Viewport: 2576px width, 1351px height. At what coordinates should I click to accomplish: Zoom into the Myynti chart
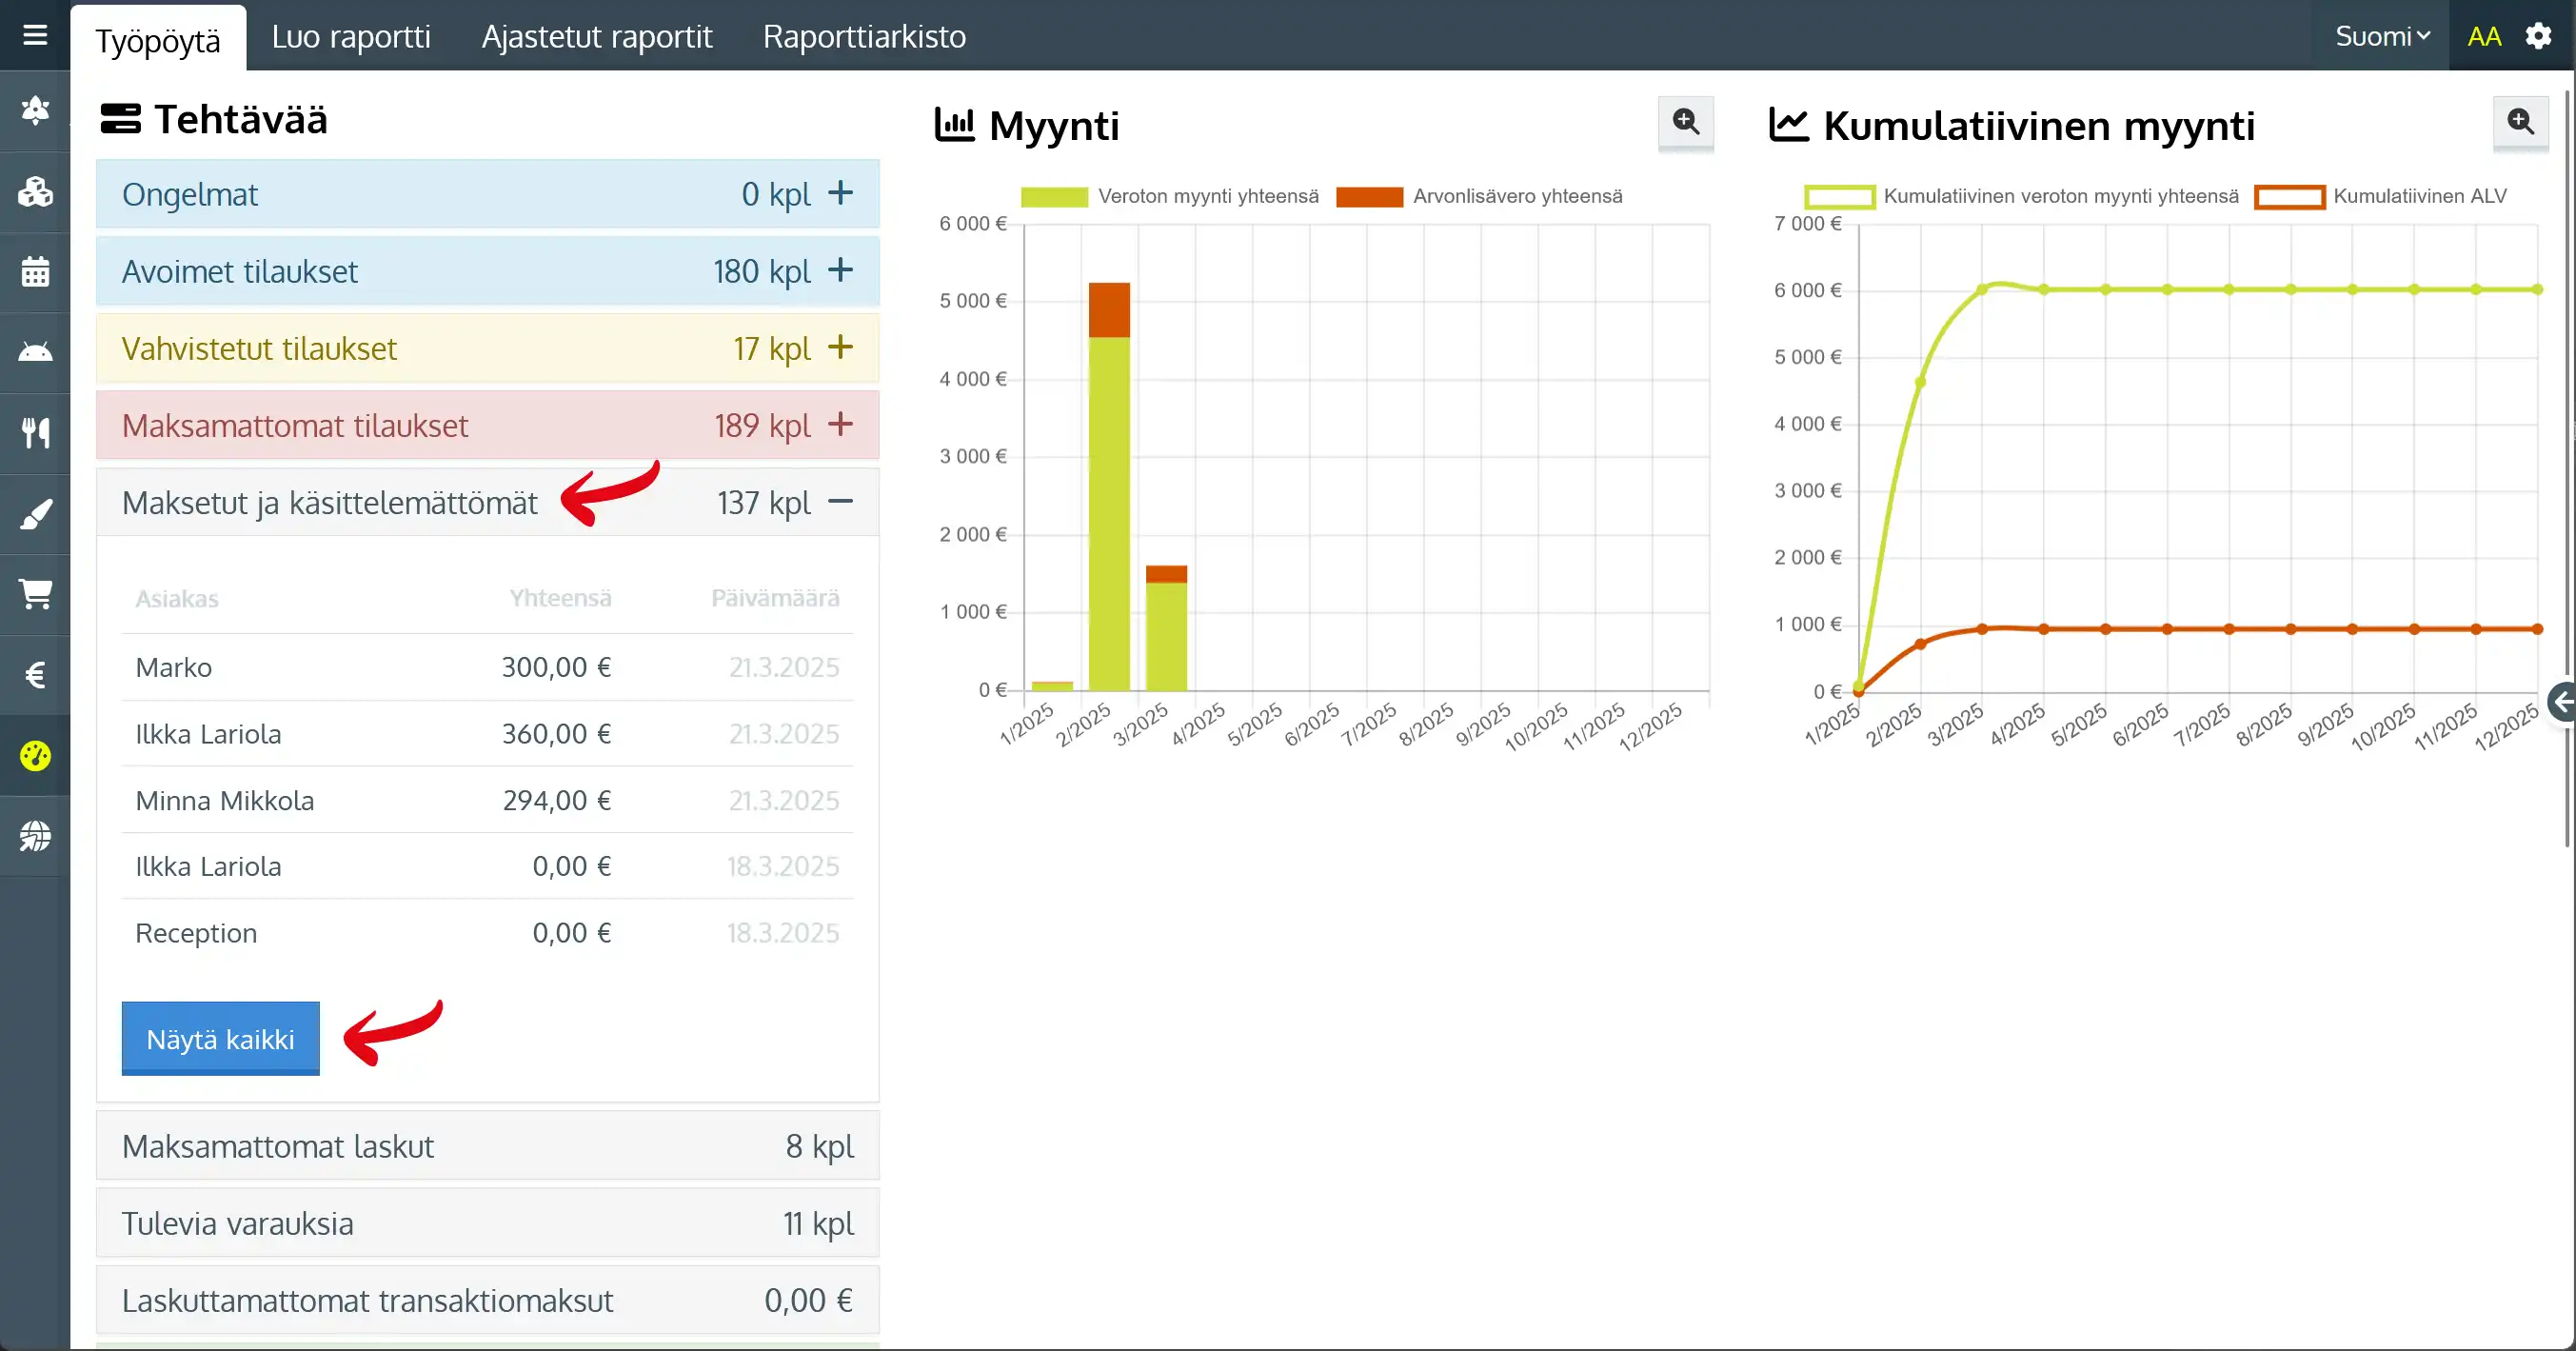click(x=1685, y=123)
